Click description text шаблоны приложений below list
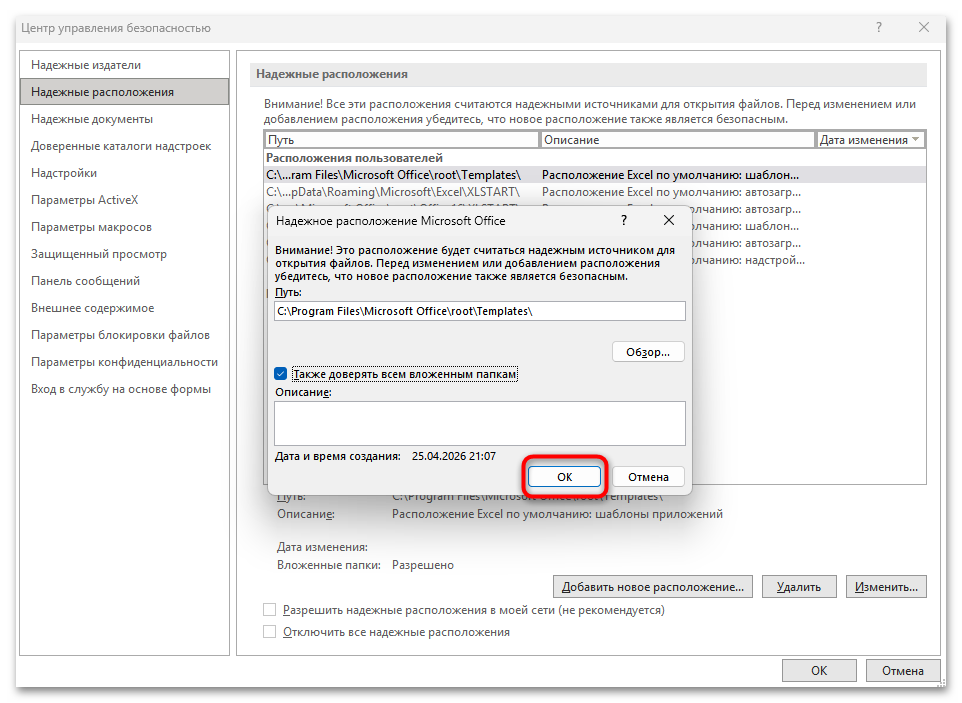 (659, 514)
